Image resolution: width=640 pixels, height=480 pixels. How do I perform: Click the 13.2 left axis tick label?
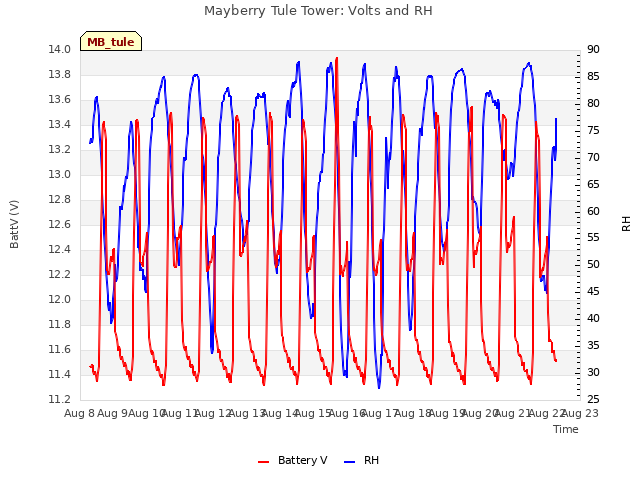[x=60, y=150]
